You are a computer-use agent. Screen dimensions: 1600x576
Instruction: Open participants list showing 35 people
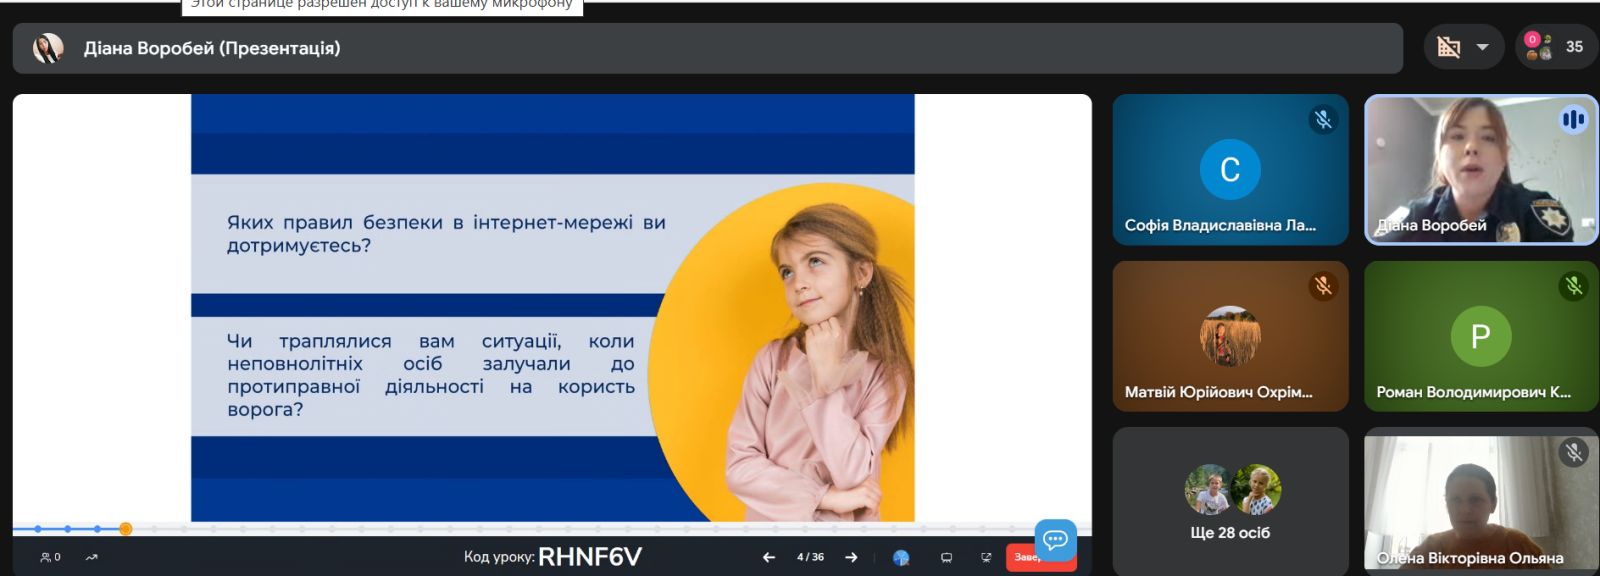click(x=1555, y=47)
